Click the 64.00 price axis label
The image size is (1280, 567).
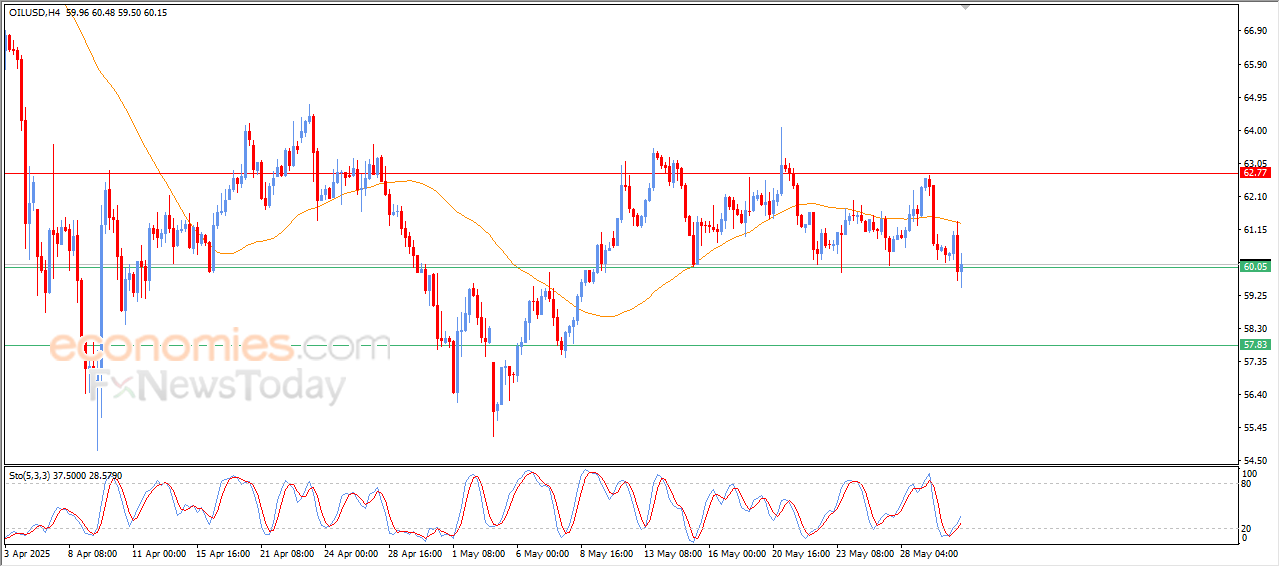(x=1255, y=130)
